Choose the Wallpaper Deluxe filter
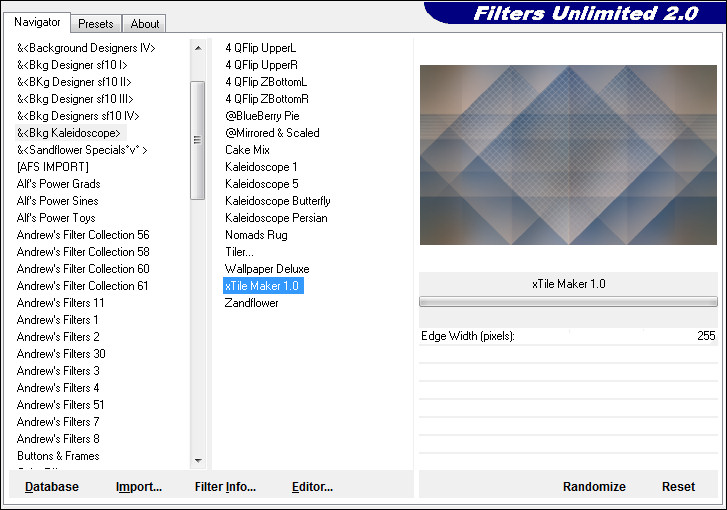Viewport: 727px width, 510px height. (267, 269)
